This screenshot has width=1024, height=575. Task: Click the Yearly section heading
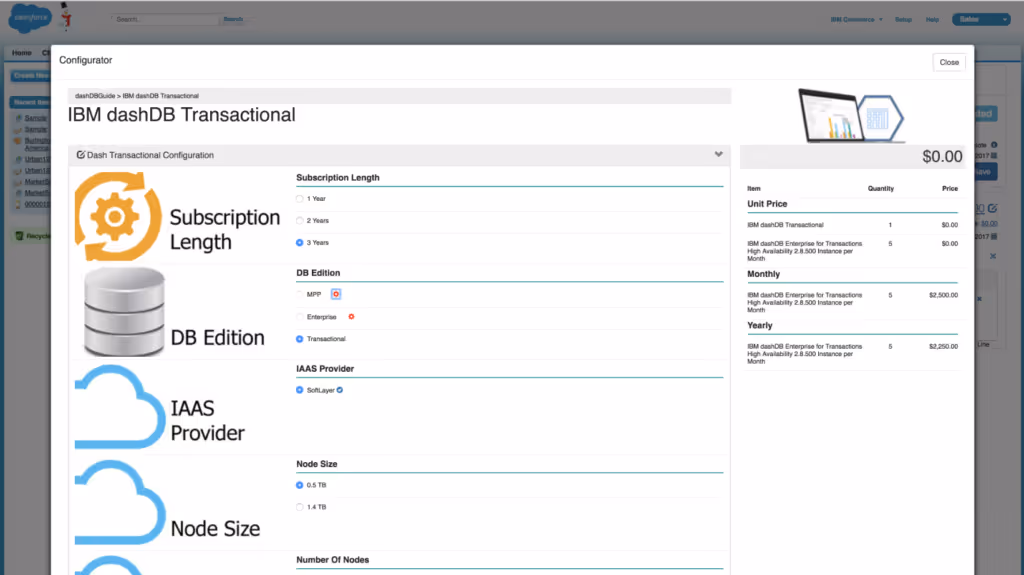click(760, 325)
